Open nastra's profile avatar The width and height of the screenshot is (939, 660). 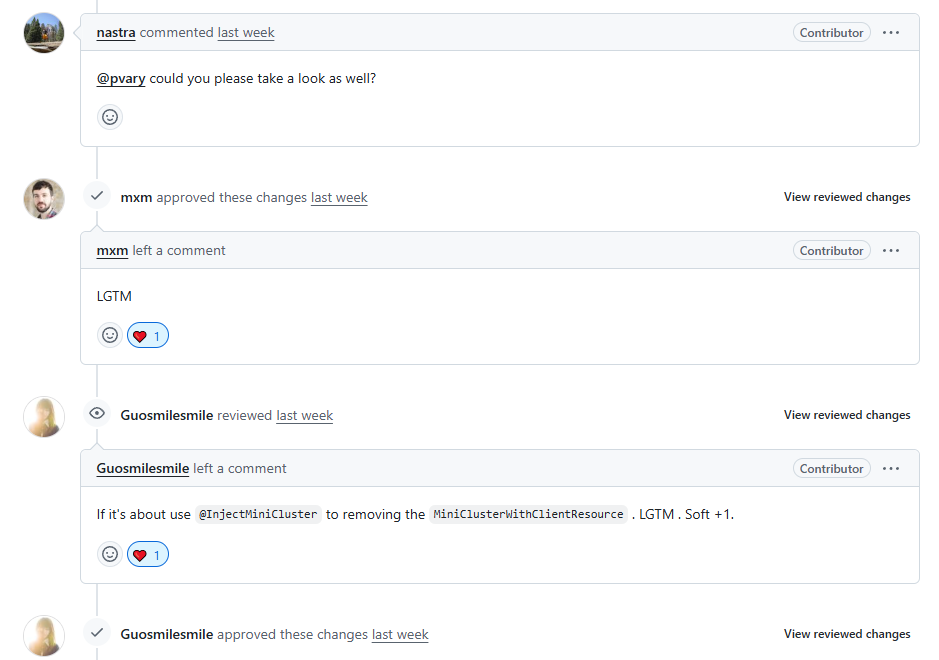(x=44, y=32)
